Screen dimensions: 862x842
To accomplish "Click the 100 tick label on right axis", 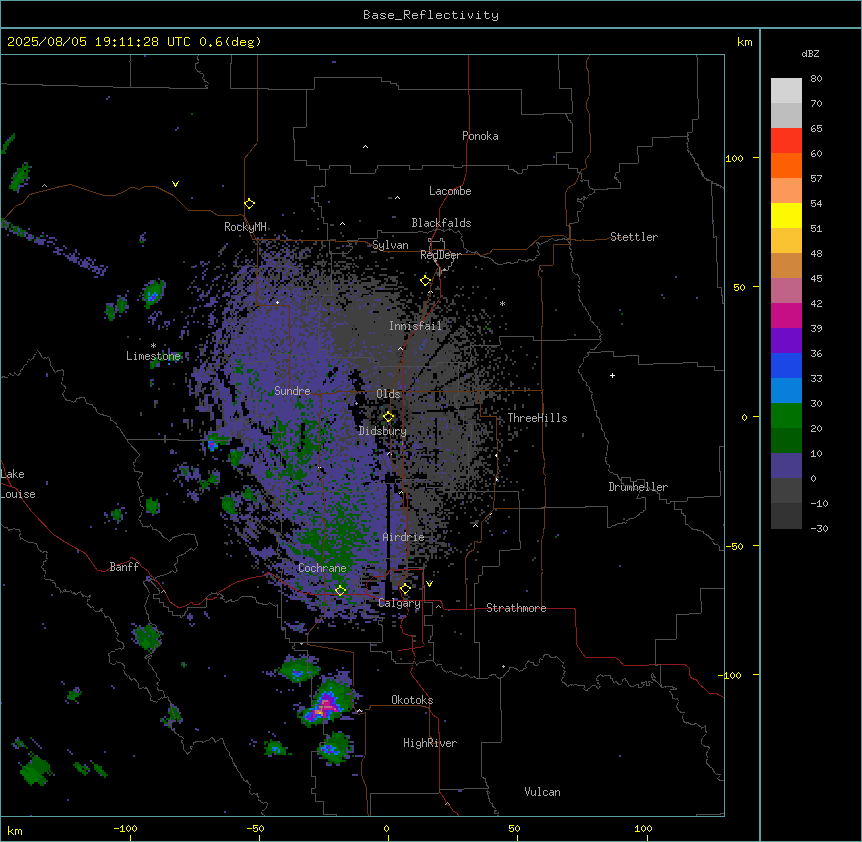I will click(734, 158).
